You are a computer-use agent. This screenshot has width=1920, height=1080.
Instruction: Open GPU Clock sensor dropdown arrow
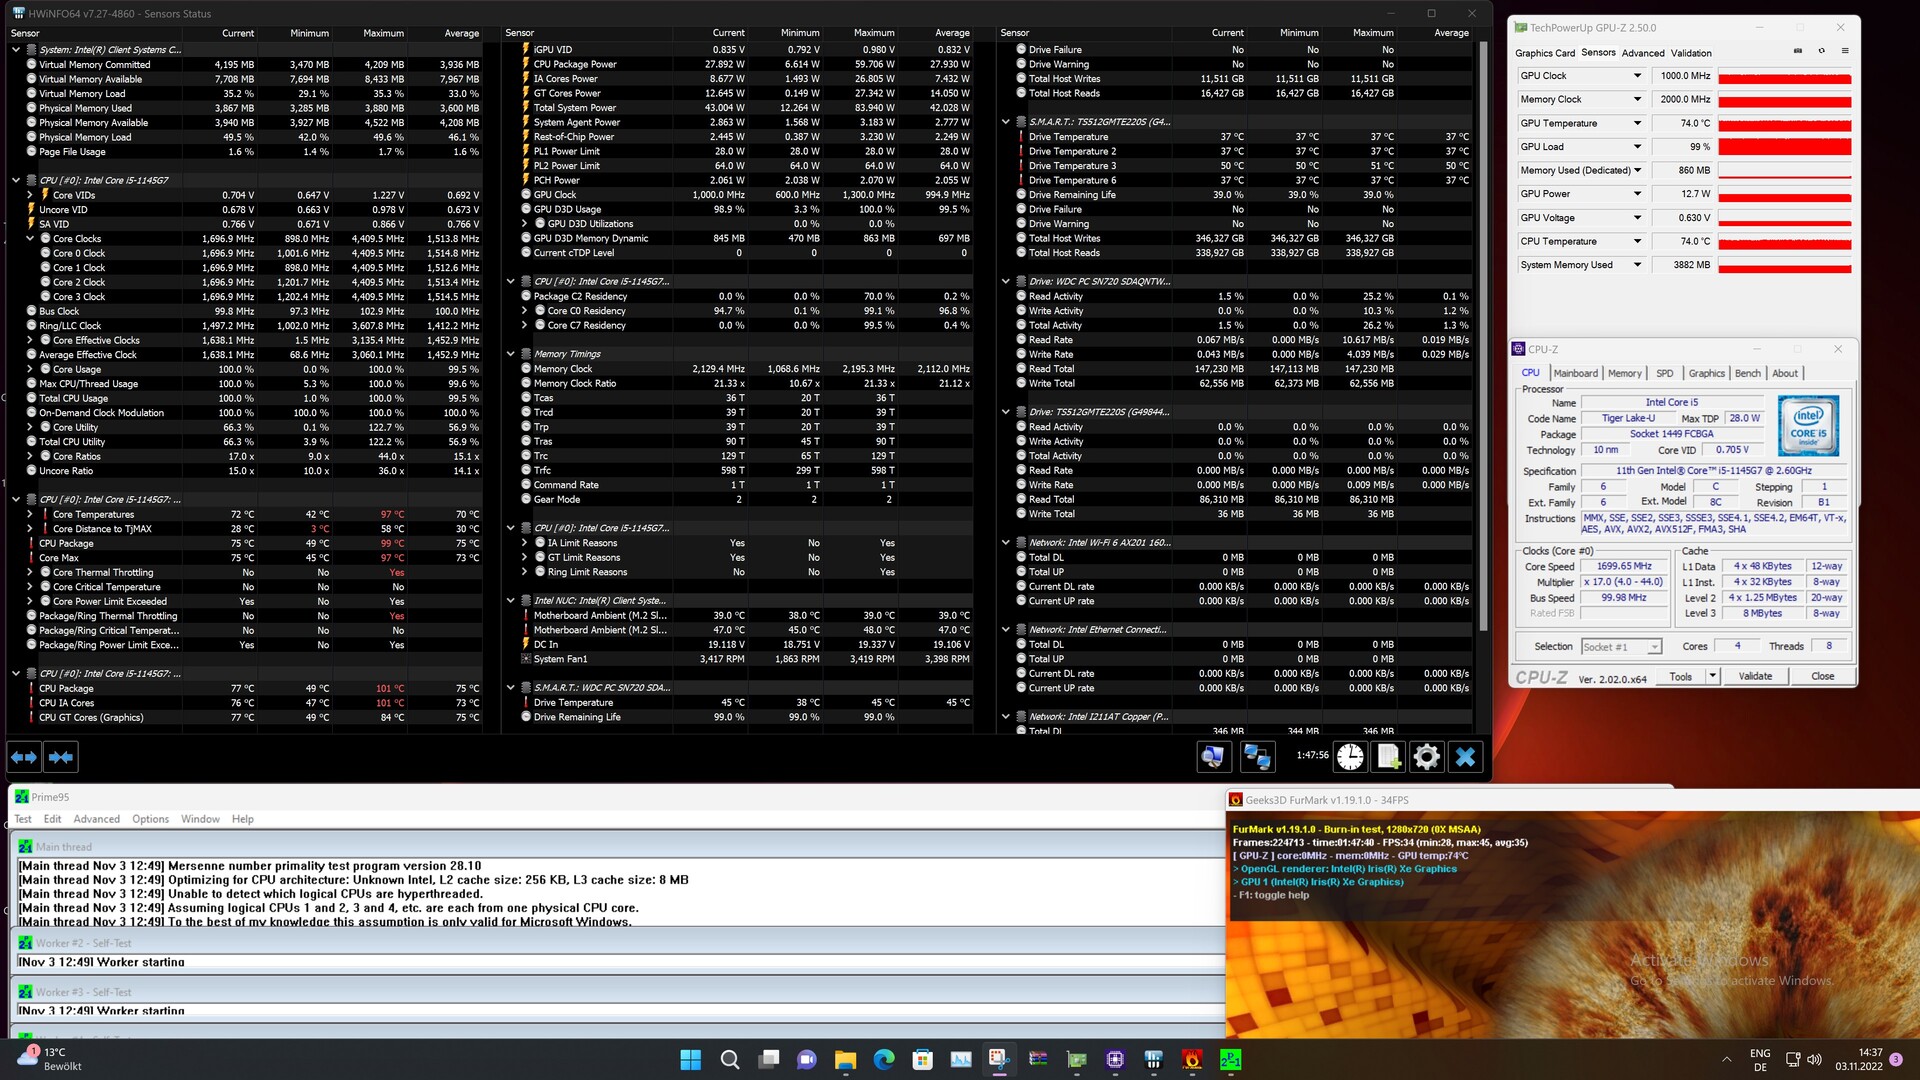1637,76
